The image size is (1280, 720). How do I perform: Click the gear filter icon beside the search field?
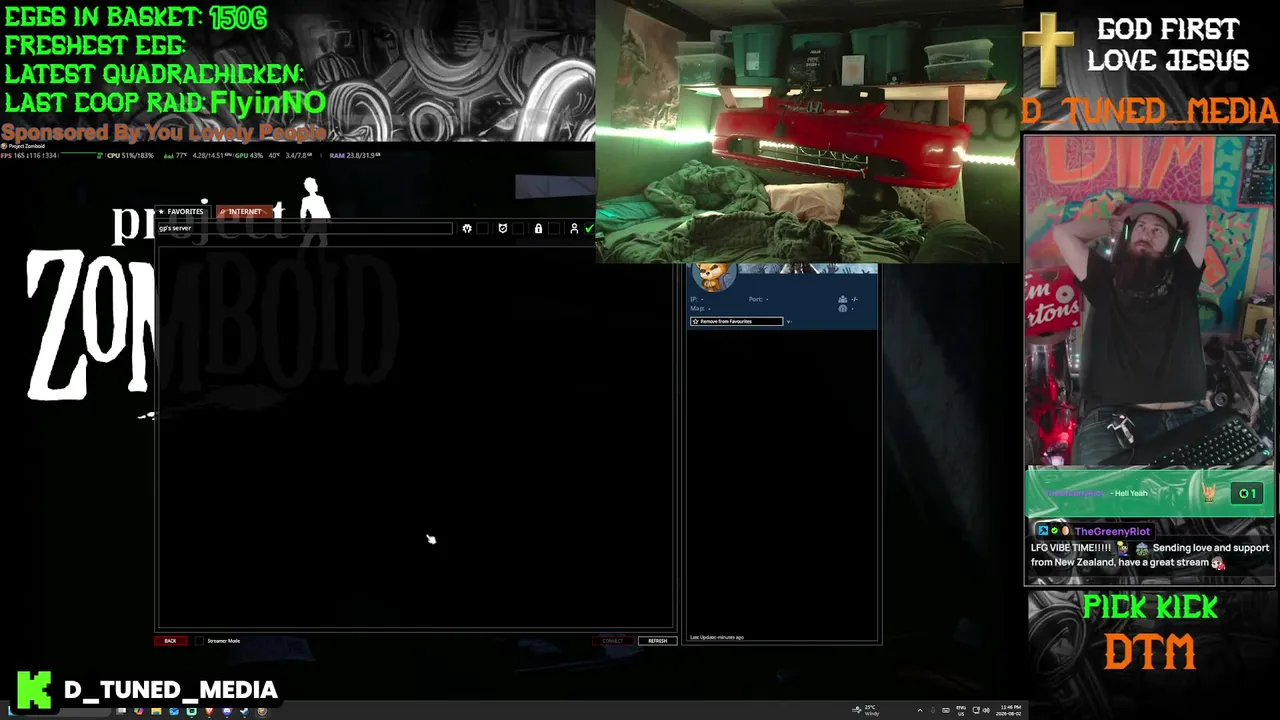pyautogui.click(x=467, y=229)
